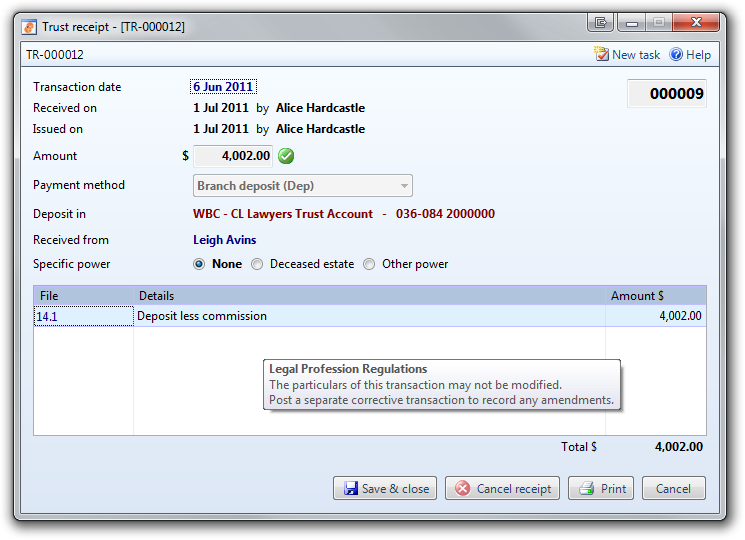Click the printer icon on Print button
The height and width of the screenshot is (540, 745).
pyautogui.click(x=587, y=488)
